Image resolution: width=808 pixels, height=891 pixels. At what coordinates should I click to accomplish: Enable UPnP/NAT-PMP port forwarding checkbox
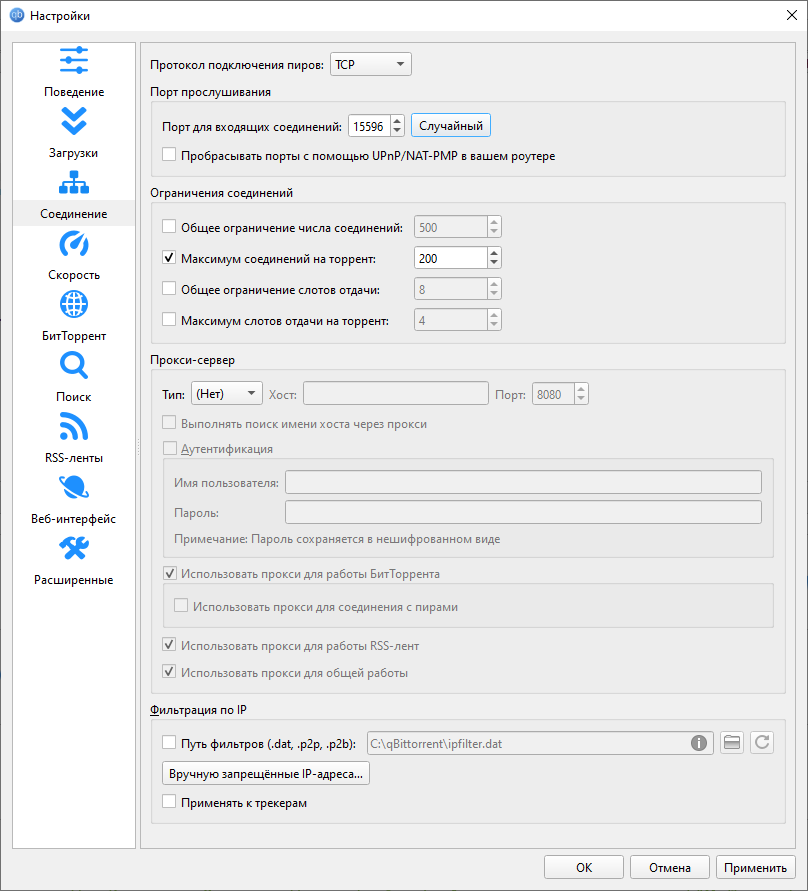(x=169, y=156)
